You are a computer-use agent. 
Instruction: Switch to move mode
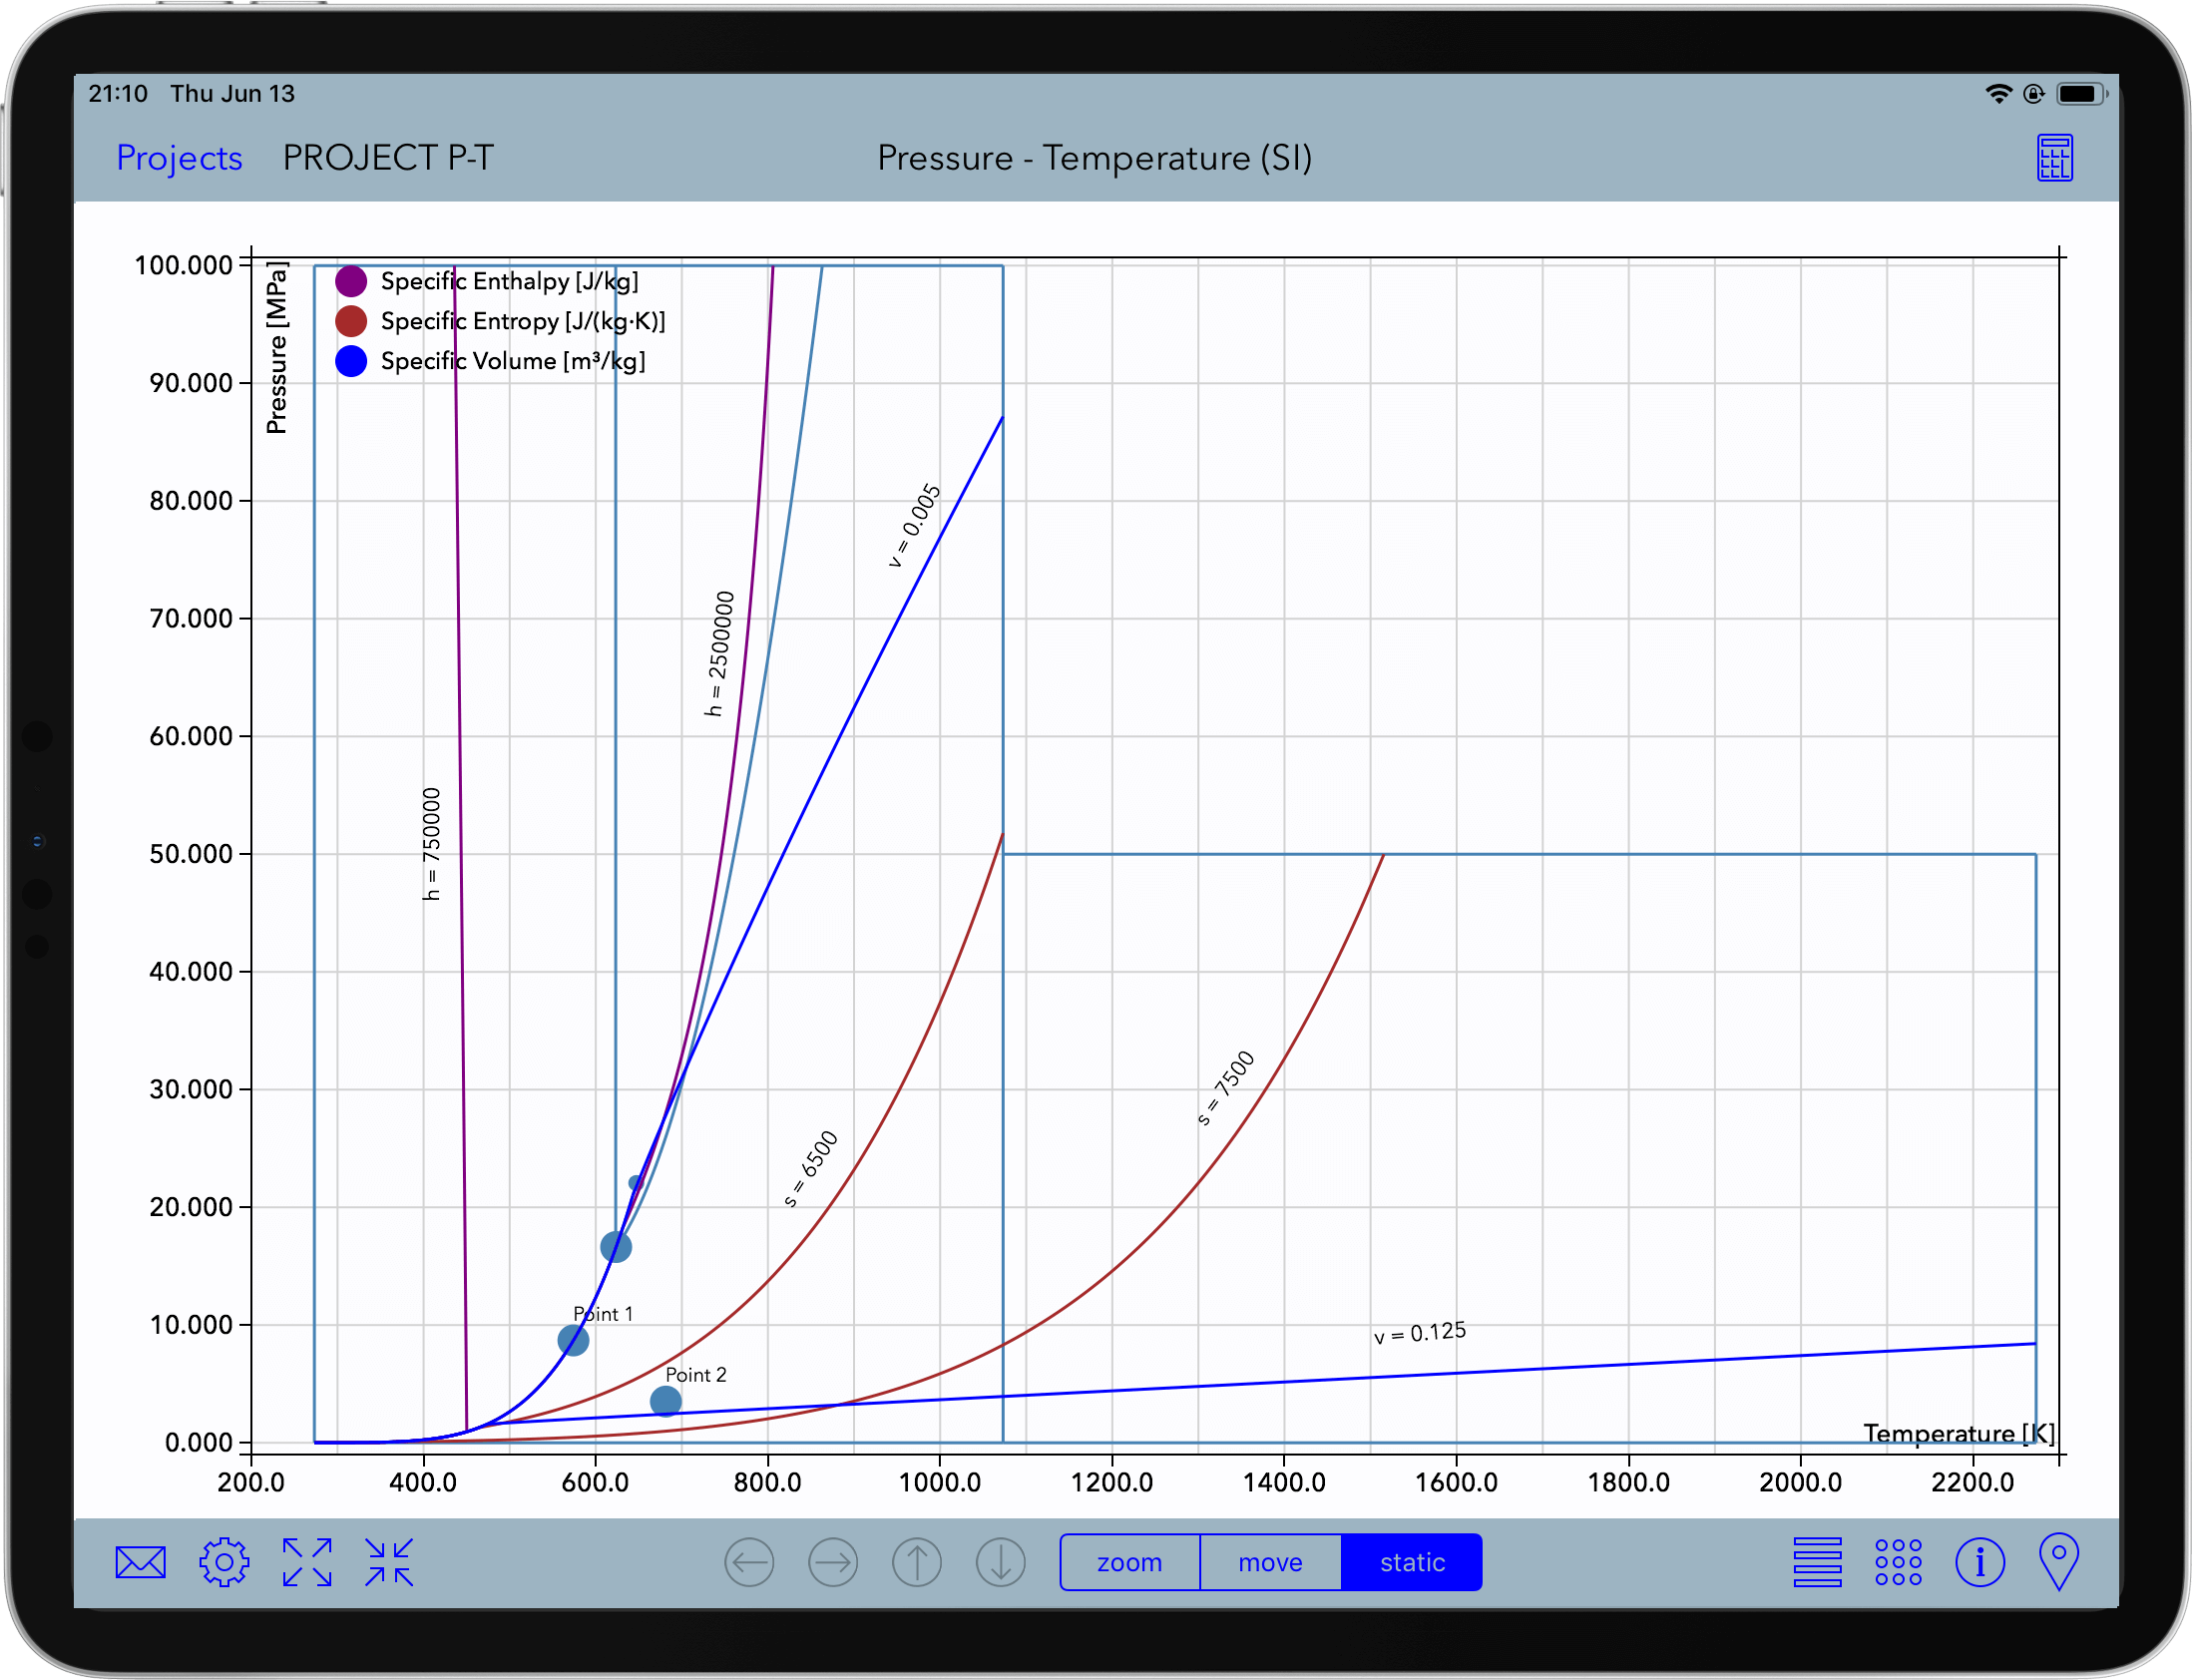pyautogui.click(x=1270, y=1562)
